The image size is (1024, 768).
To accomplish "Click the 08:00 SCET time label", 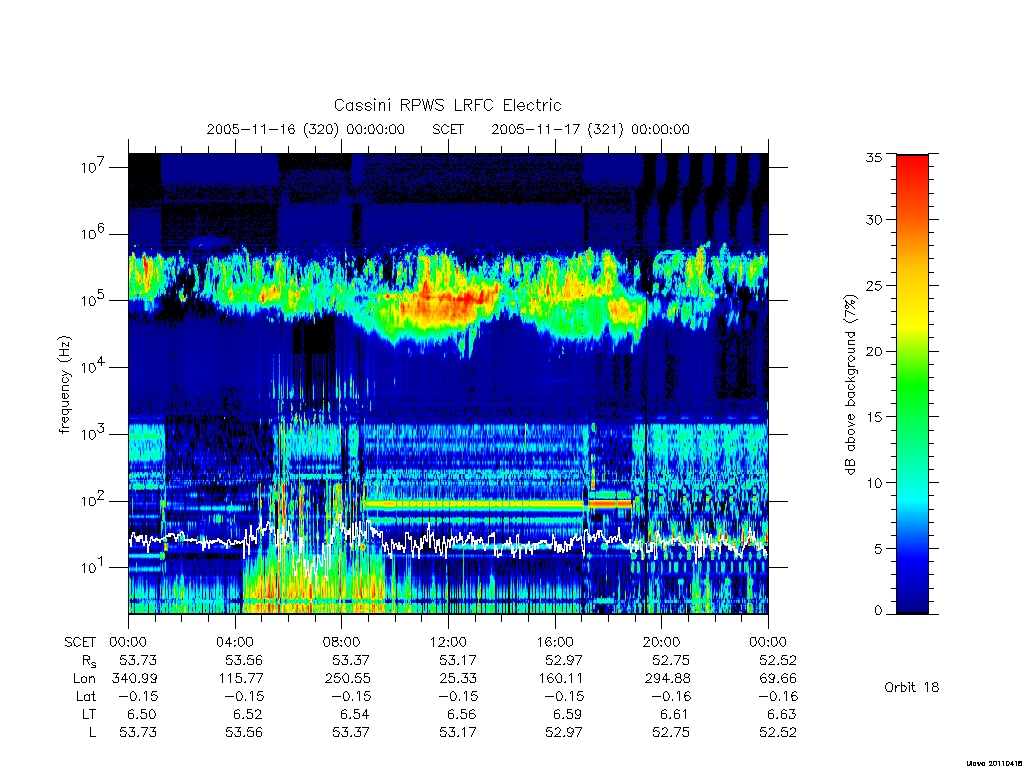I will point(342,642).
